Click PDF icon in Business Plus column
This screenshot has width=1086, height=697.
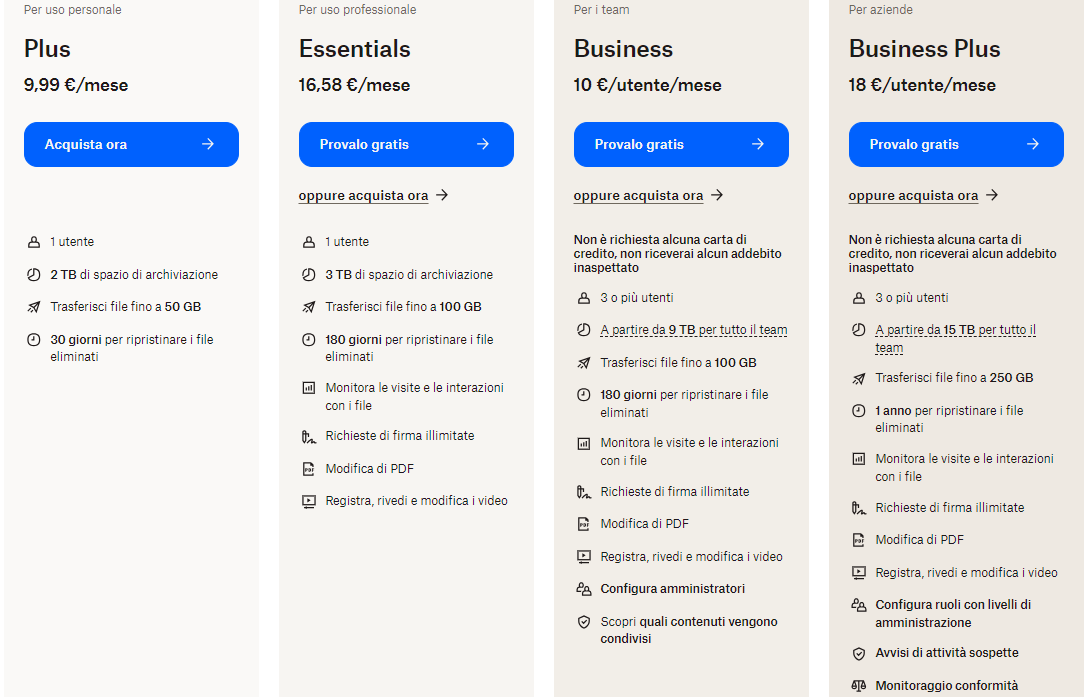[859, 540]
